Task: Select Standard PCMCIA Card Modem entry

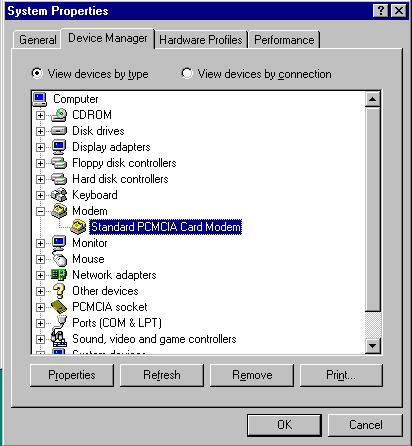Action: pyautogui.click(x=165, y=227)
